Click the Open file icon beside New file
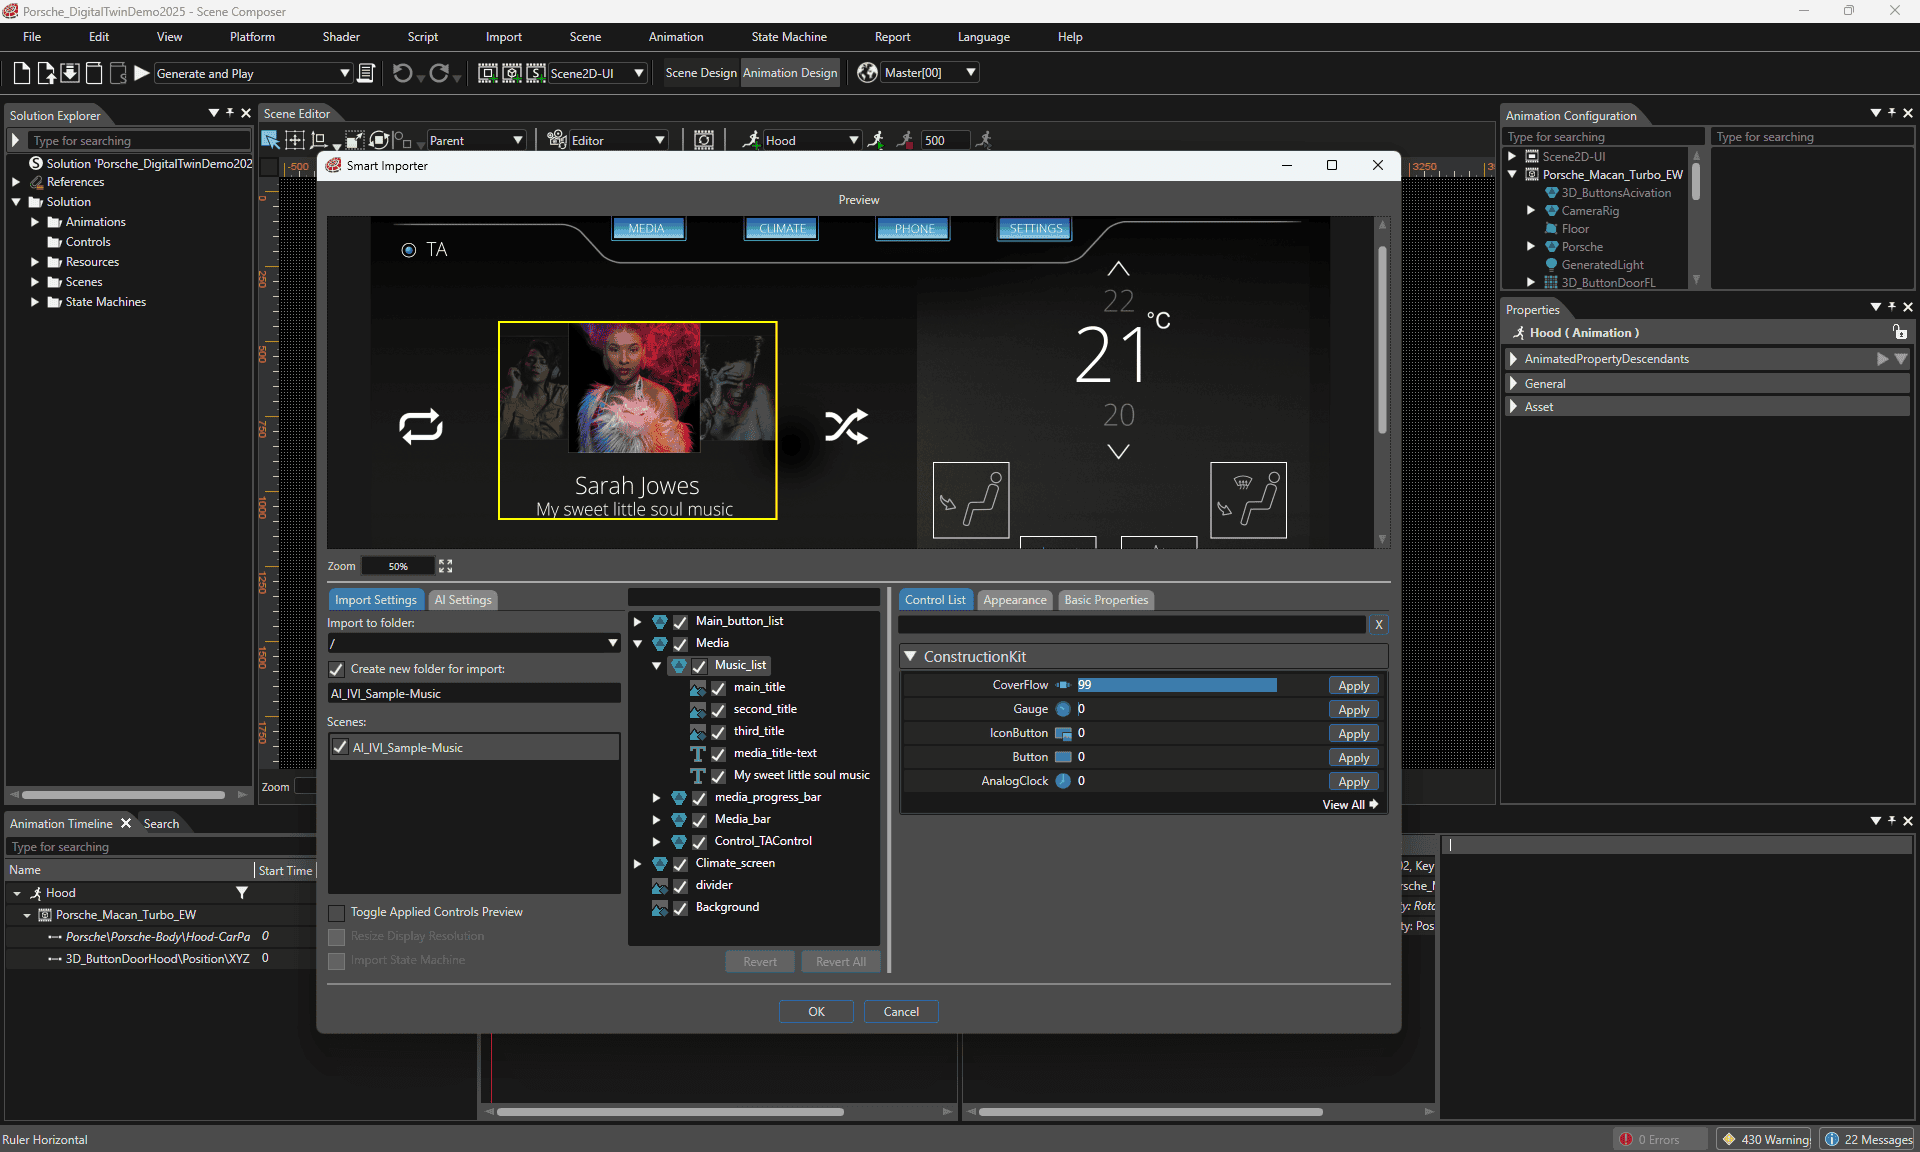The width and height of the screenshot is (1920, 1152). point(46,73)
